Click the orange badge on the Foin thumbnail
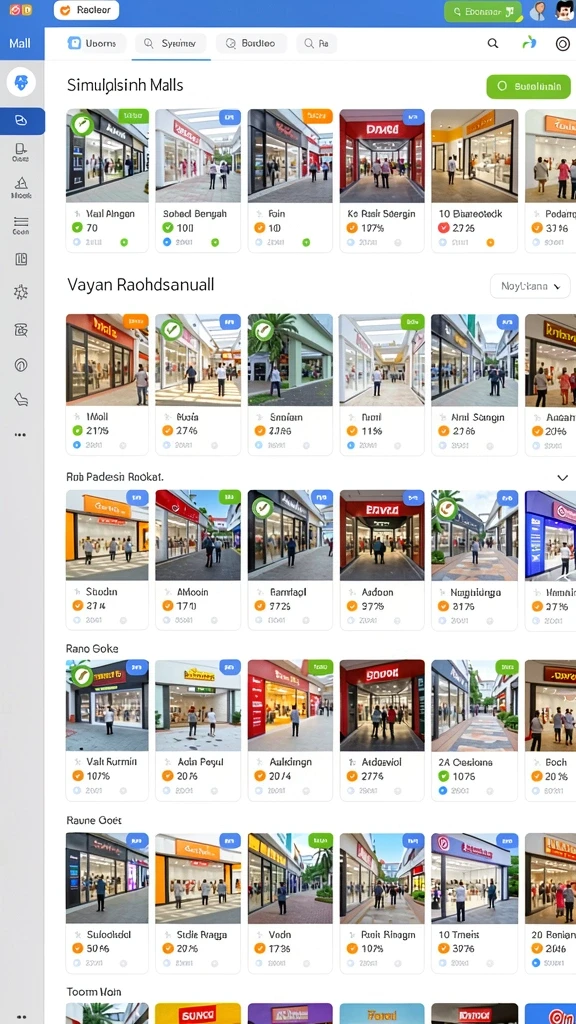The height and width of the screenshot is (1024, 576). (x=317, y=116)
